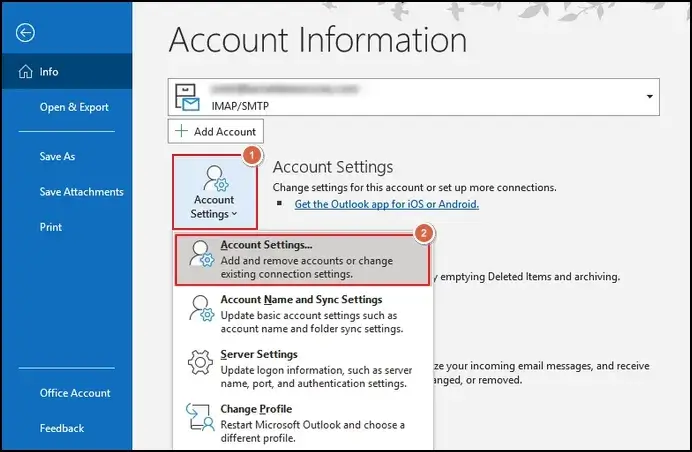692x452 pixels.
Task: Open the Account Settings dropdown button
Action: click(x=214, y=192)
